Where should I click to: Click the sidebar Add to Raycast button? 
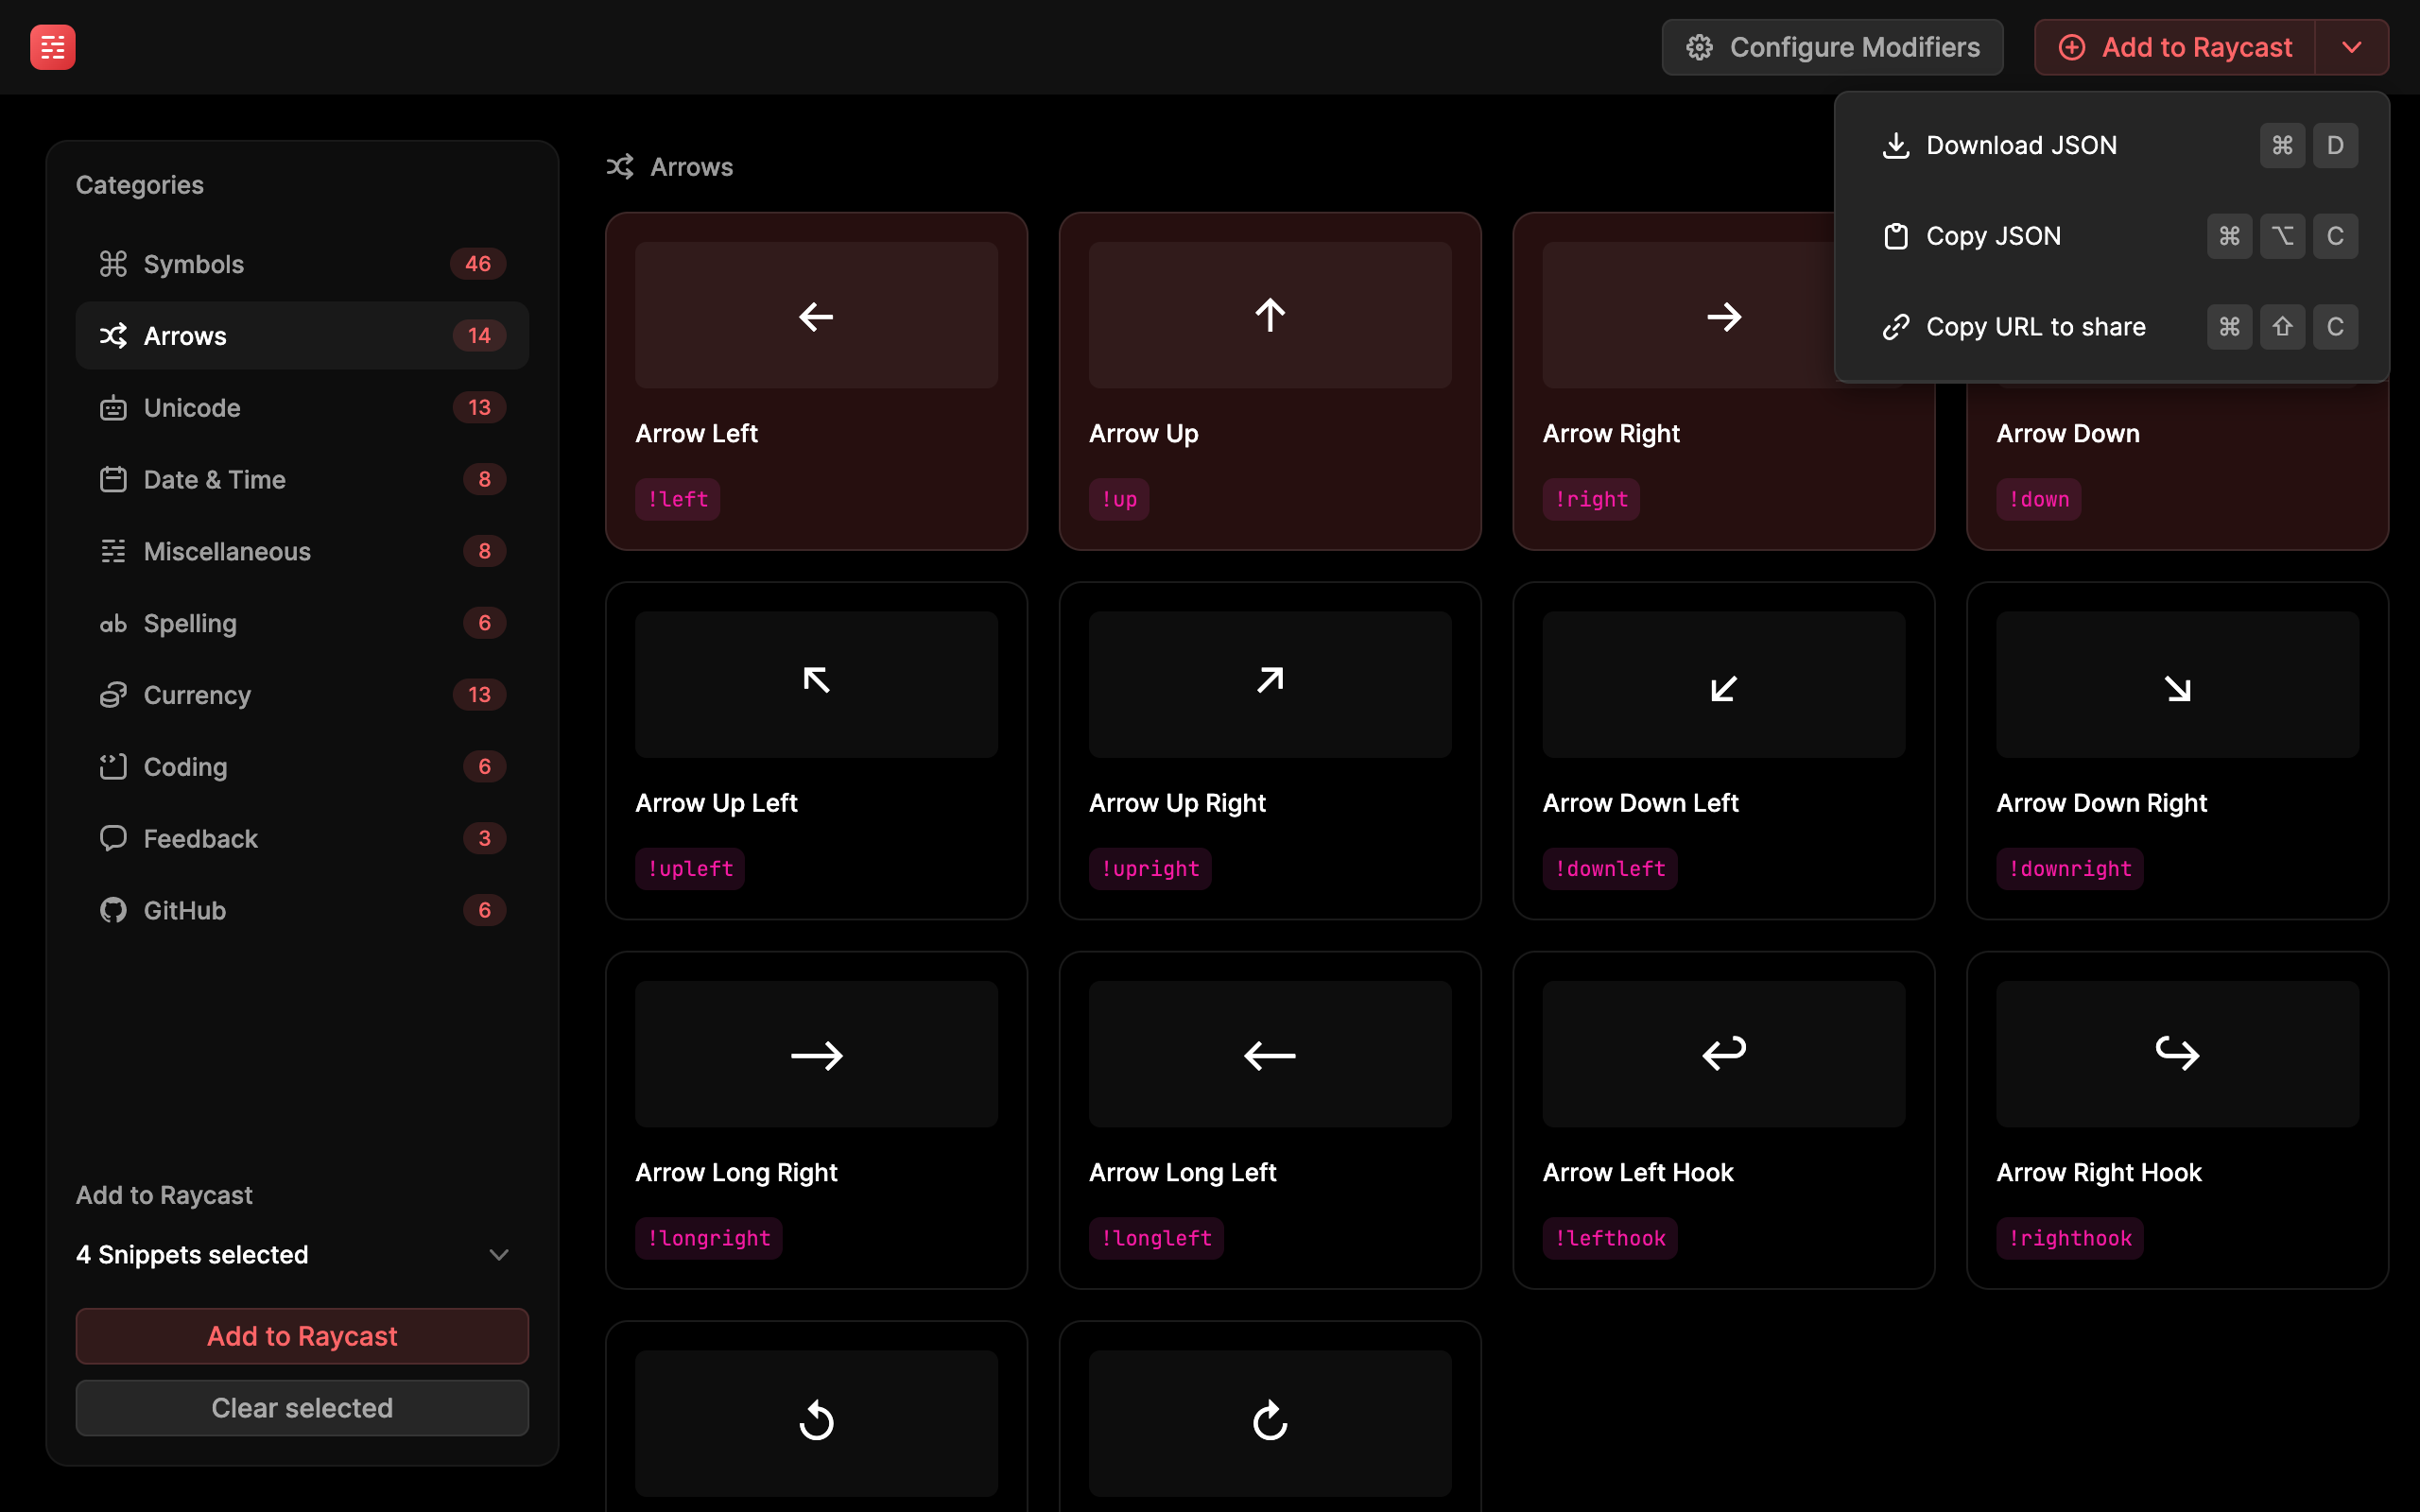tap(302, 1336)
